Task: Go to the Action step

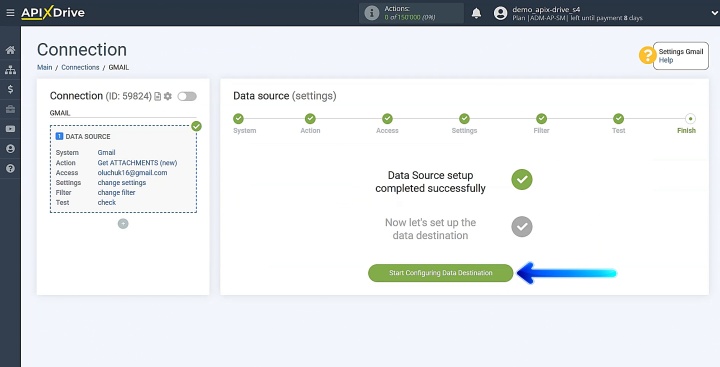Action: (310, 119)
